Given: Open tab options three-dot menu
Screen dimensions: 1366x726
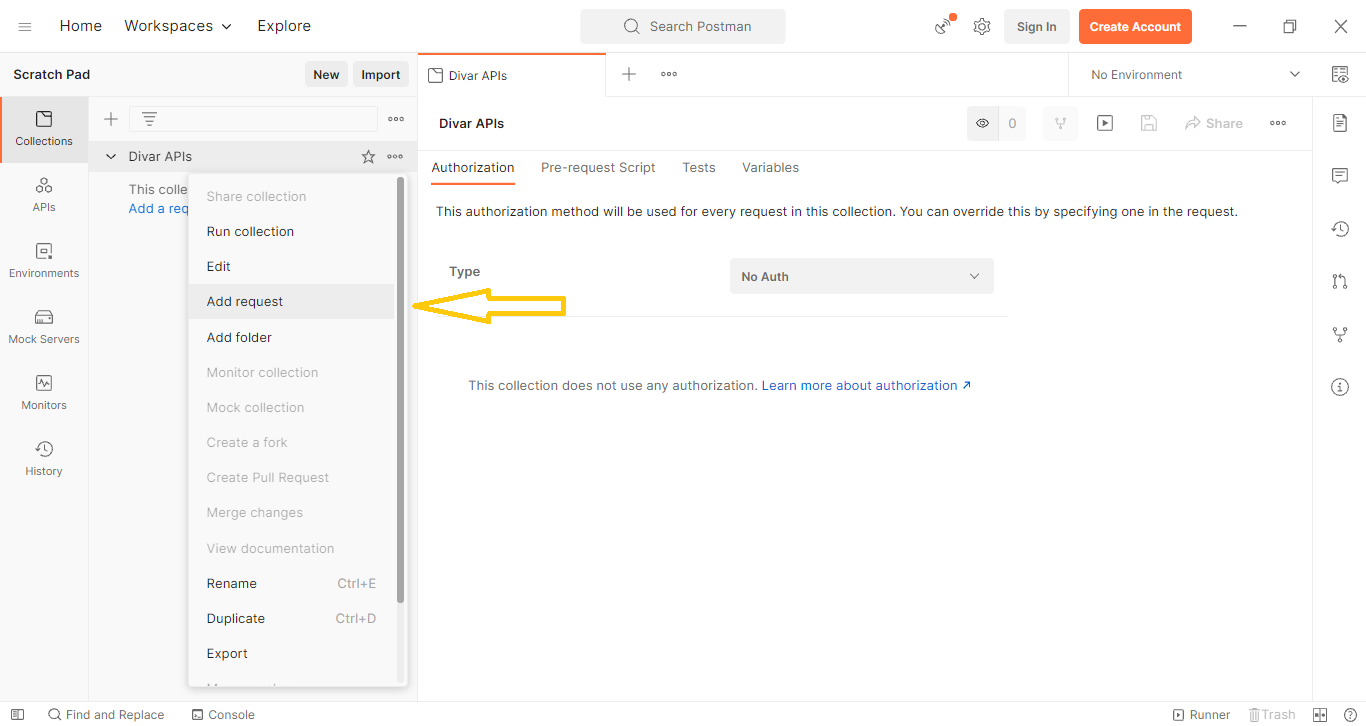Looking at the screenshot, I should click(669, 74).
